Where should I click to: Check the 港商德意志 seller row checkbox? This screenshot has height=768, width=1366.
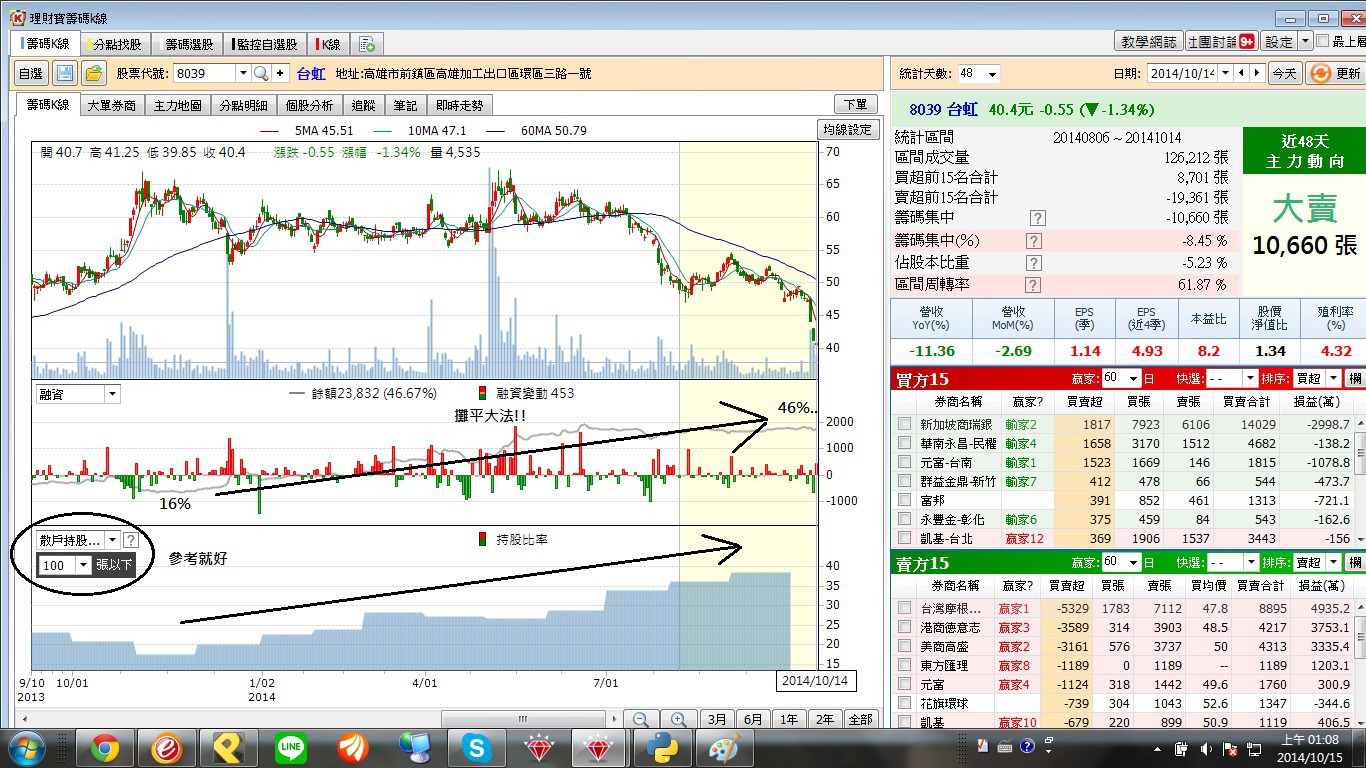click(x=904, y=627)
